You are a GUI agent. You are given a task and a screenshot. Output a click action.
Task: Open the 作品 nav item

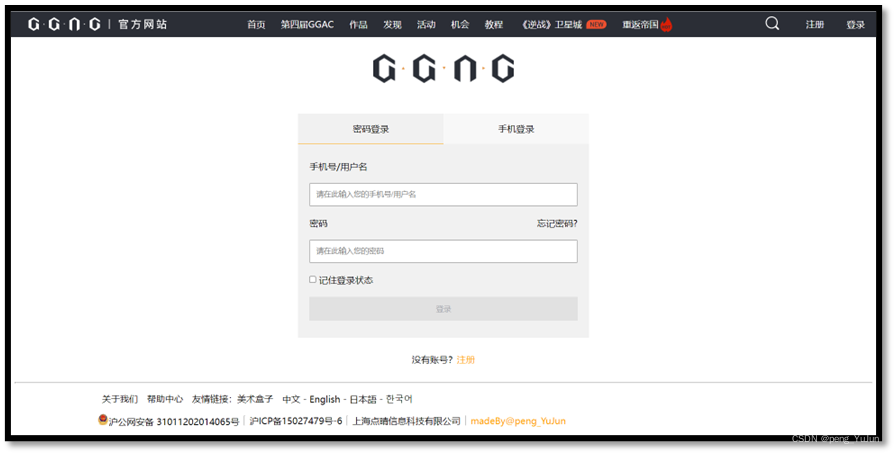click(358, 25)
